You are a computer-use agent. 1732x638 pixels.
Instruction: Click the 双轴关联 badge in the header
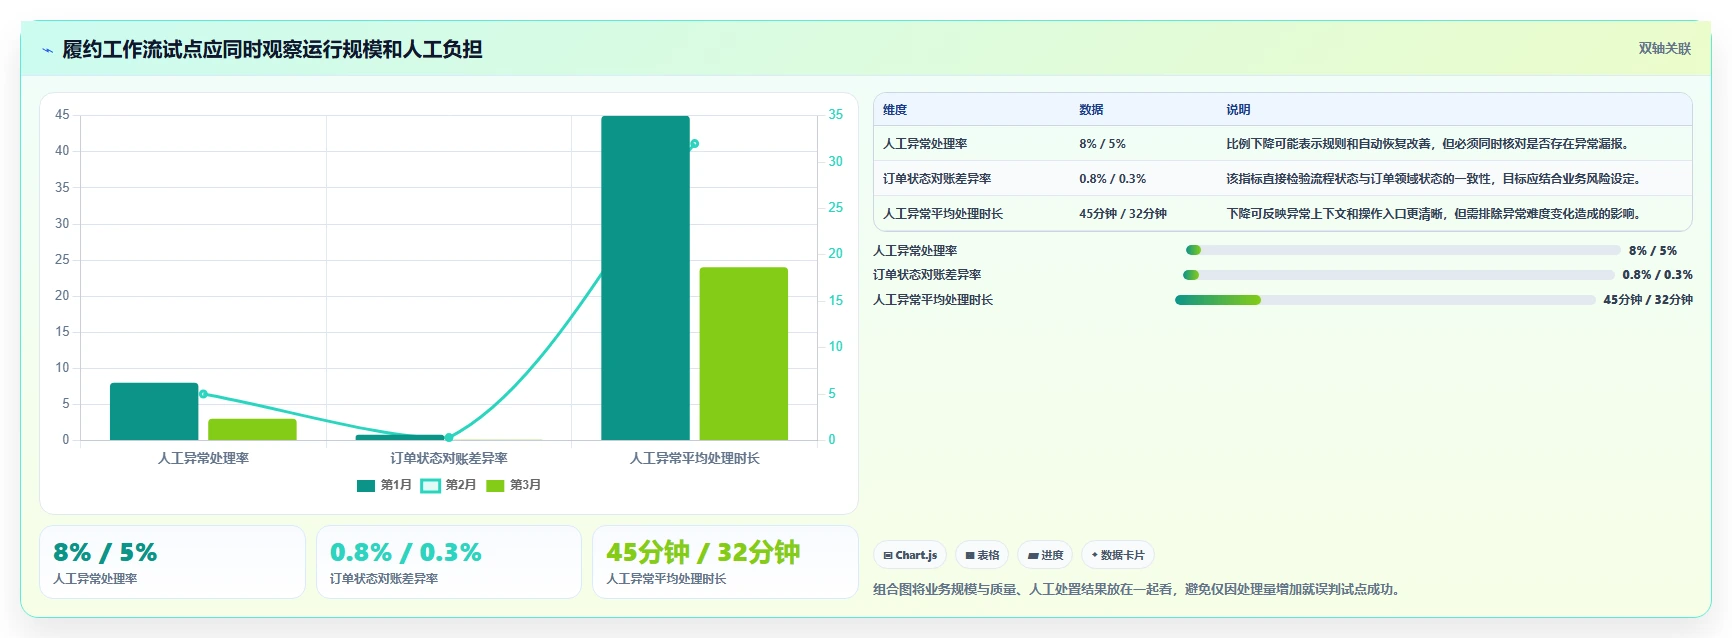coord(1664,48)
